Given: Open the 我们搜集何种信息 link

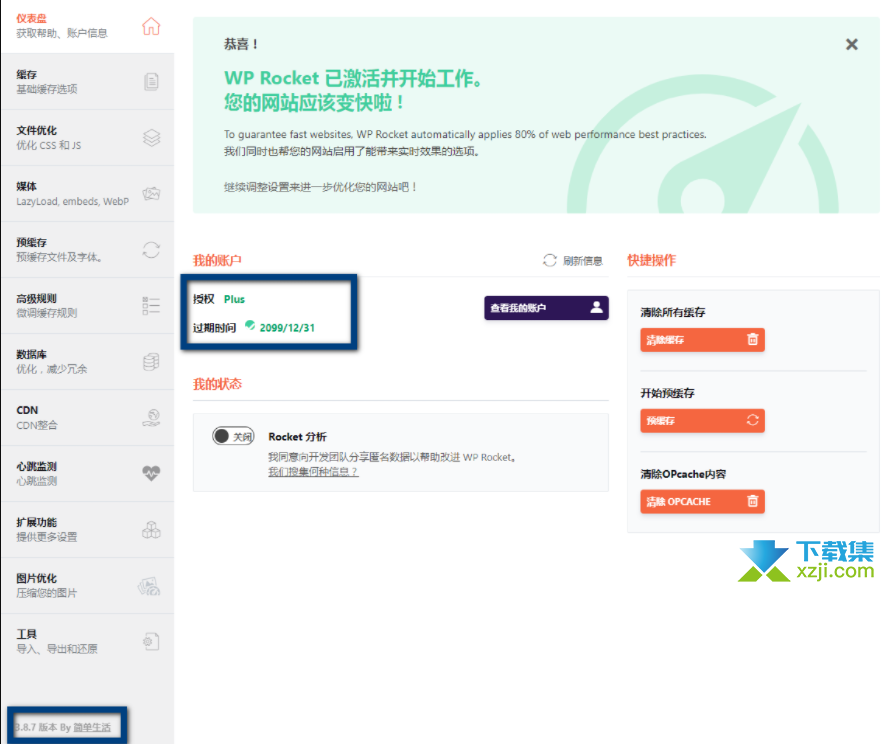Looking at the screenshot, I should [313, 472].
